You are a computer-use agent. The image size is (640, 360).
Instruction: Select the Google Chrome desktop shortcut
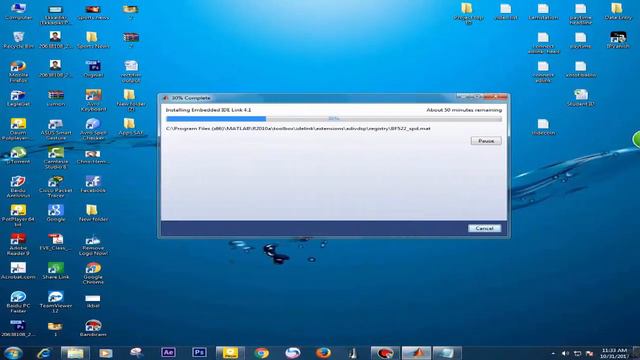tap(93, 273)
